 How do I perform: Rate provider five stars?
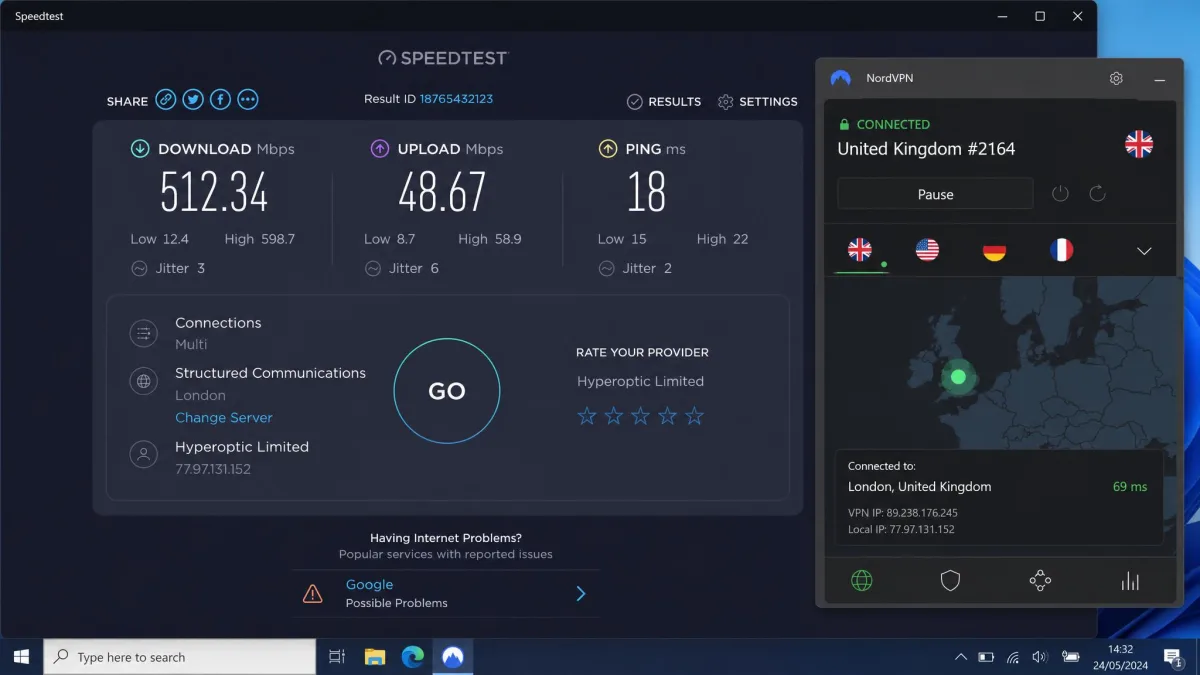coord(694,416)
